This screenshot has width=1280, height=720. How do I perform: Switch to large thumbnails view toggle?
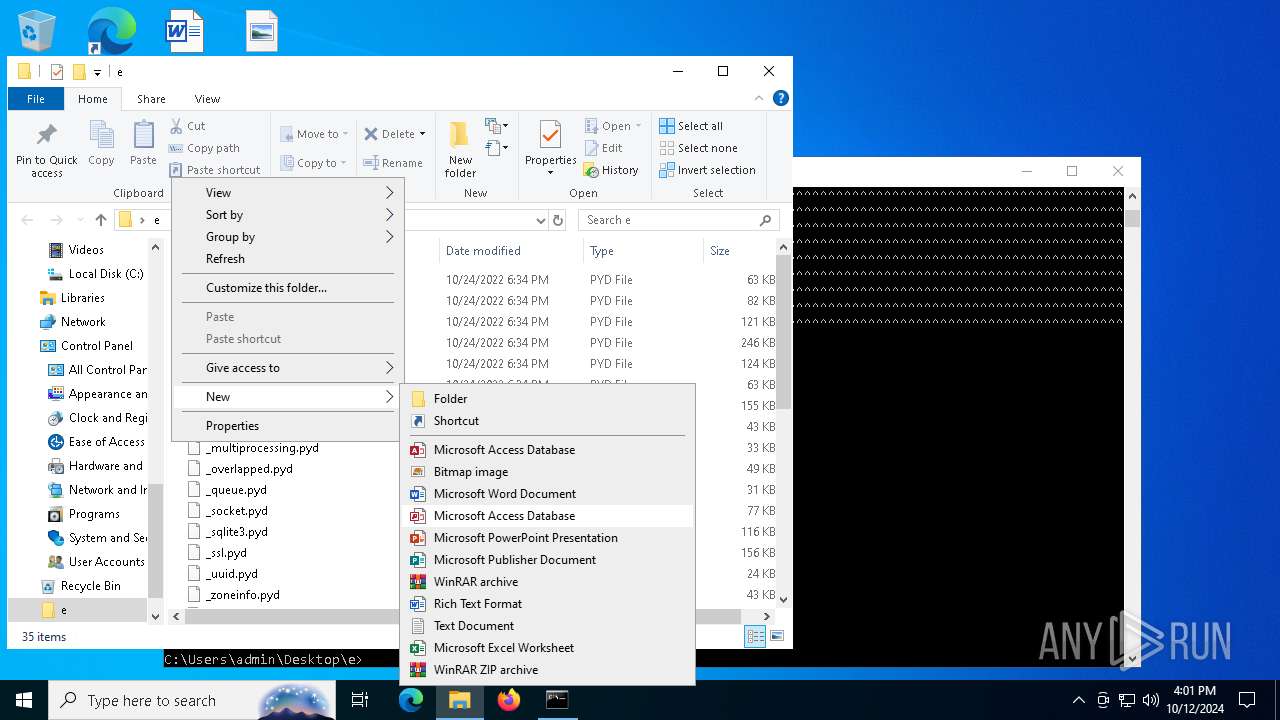(x=777, y=636)
